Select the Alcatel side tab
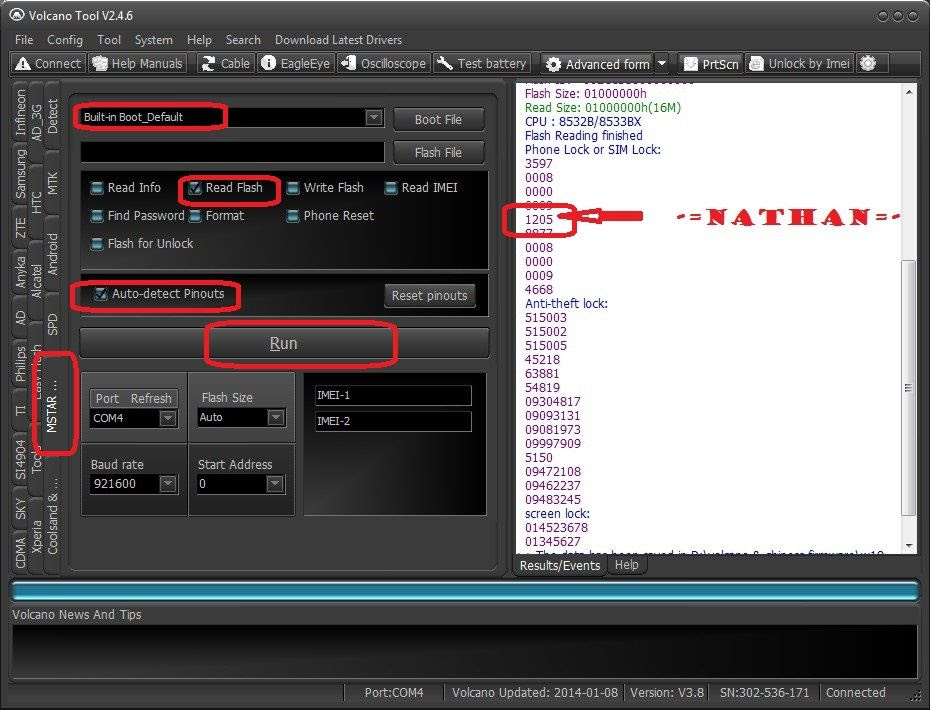Image resolution: width=930 pixels, height=710 pixels. click(37, 281)
